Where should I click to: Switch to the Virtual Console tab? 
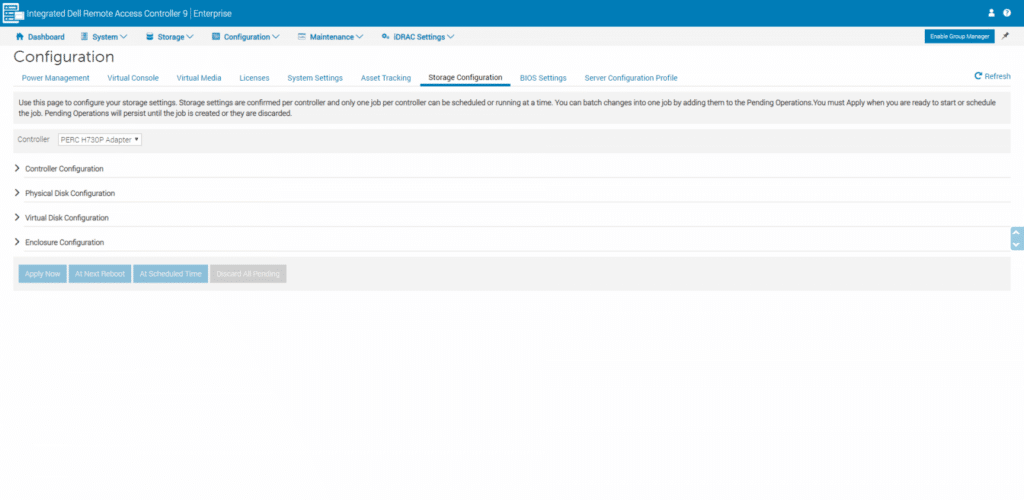[133, 78]
